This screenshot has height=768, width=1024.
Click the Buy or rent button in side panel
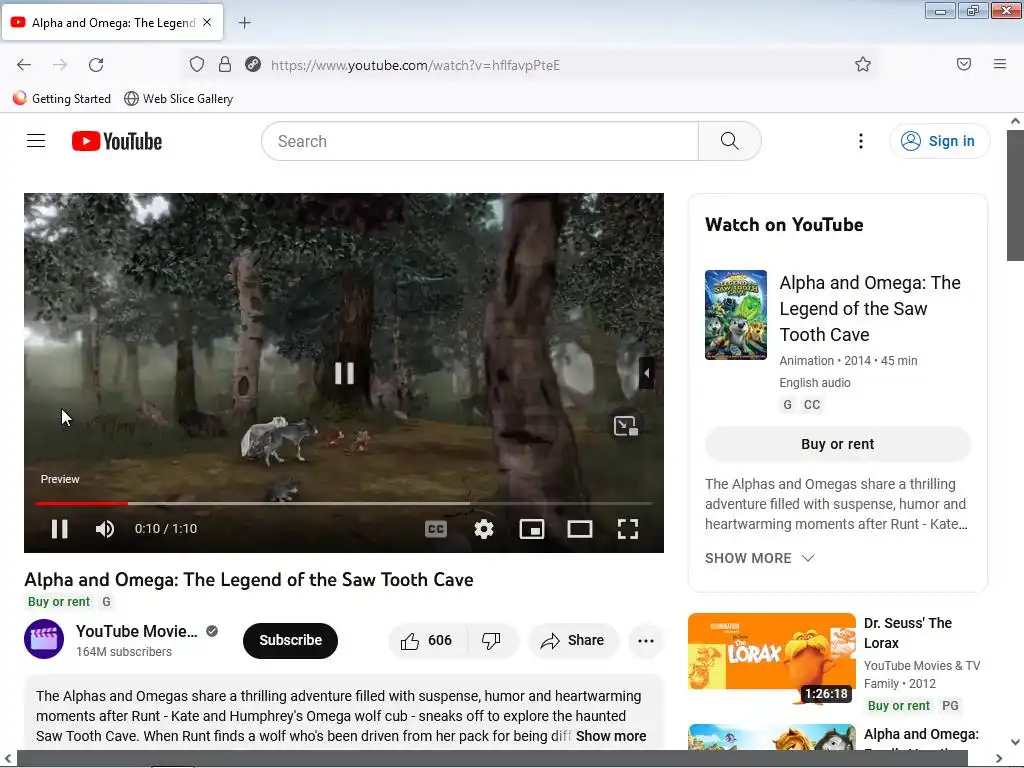point(838,444)
